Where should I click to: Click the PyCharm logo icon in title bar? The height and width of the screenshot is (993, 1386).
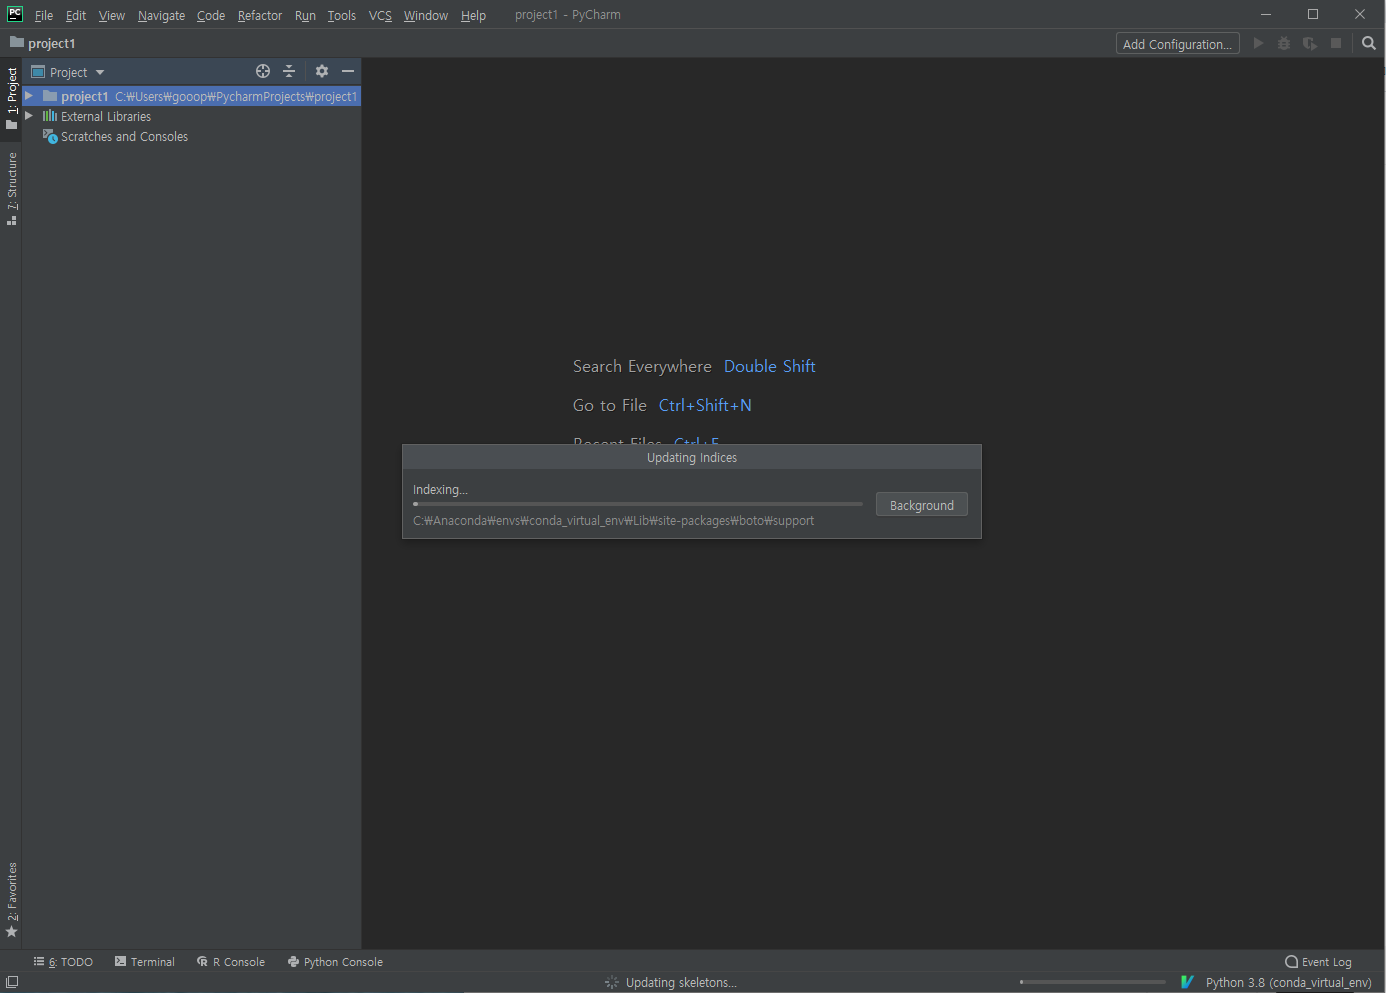(15, 14)
